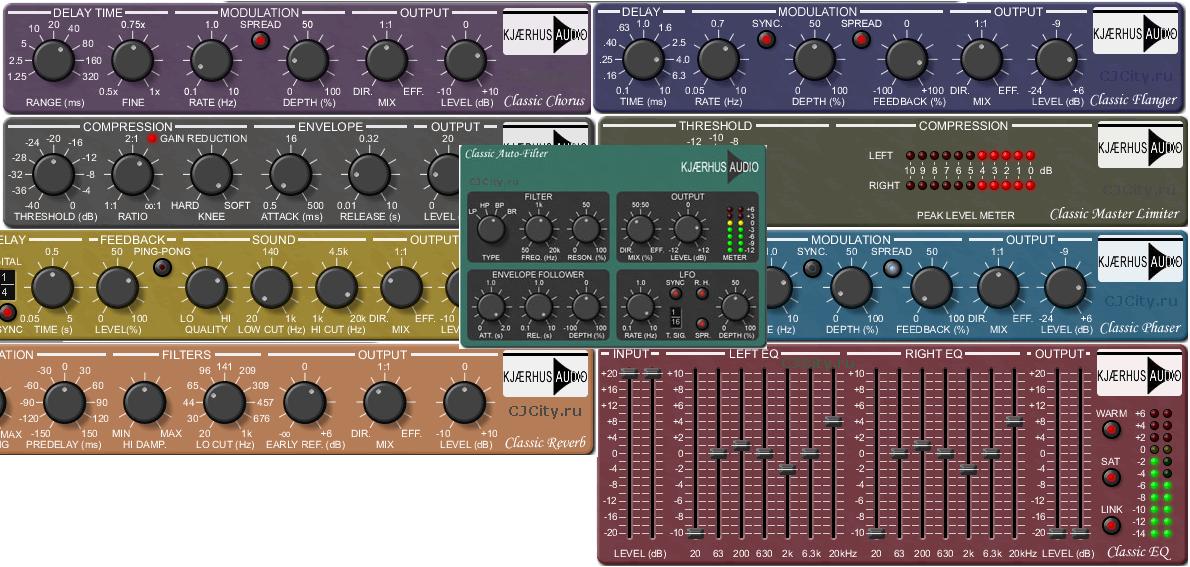Click the Flanger LEVEL (dB) knob

pos(1056,60)
